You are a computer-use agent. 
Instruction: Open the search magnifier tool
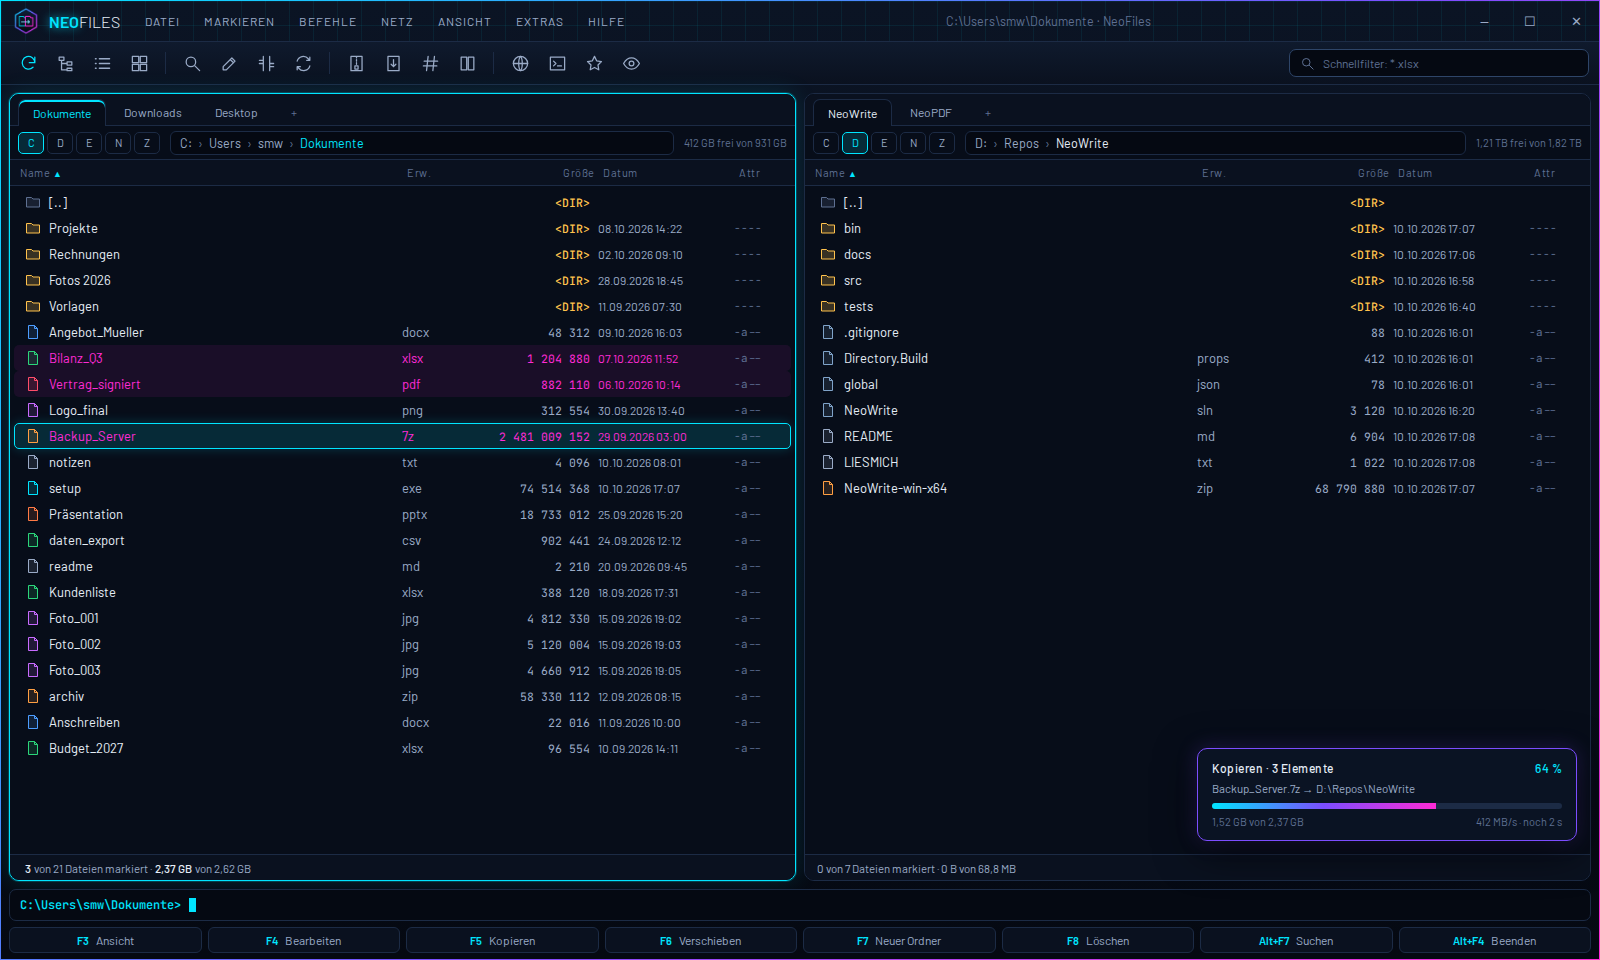coord(192,64)
